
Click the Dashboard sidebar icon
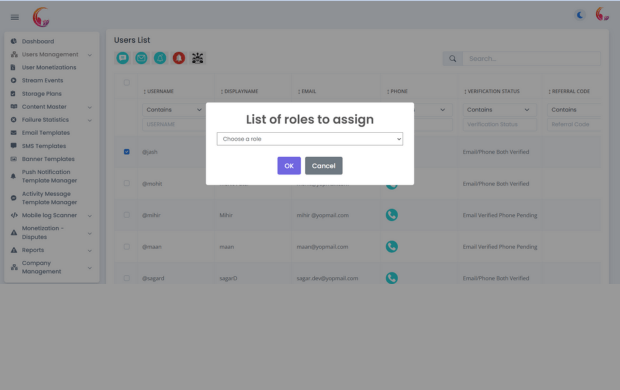(14, 41)
